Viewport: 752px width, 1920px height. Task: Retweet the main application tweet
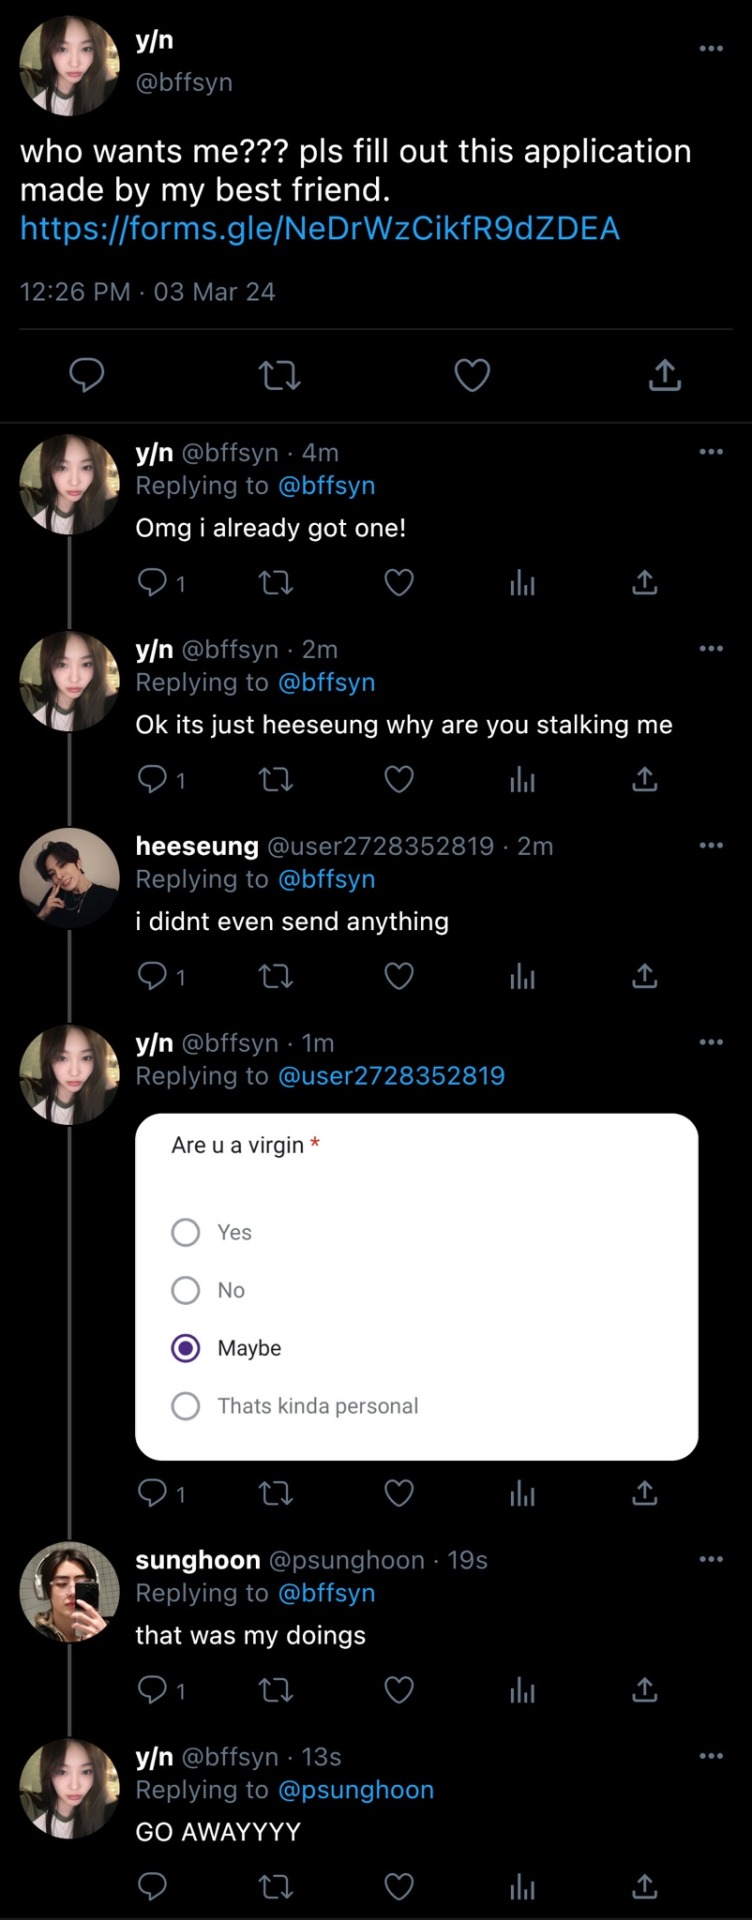pyautogui.click(x=279, y=376)
